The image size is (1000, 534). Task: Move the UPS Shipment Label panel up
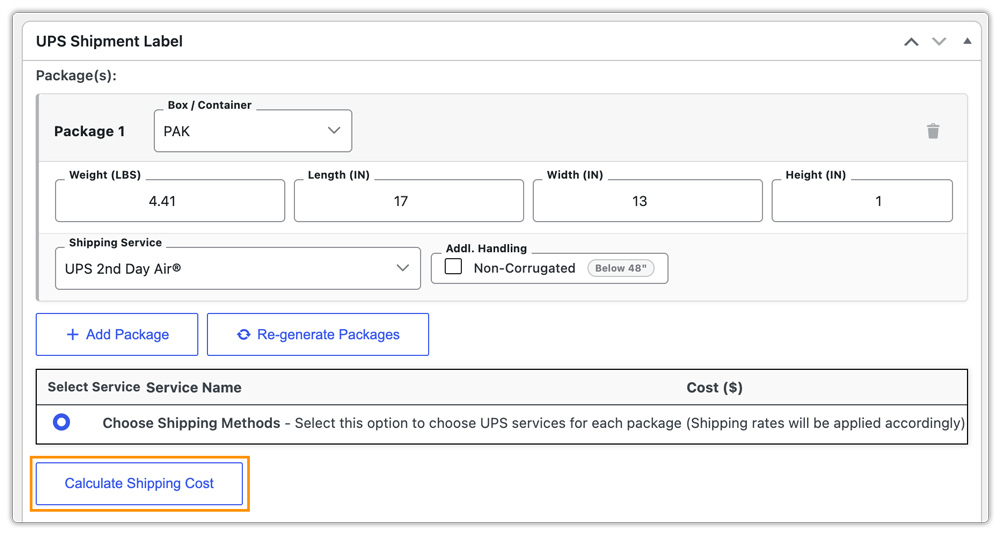[x=911, y=42]
